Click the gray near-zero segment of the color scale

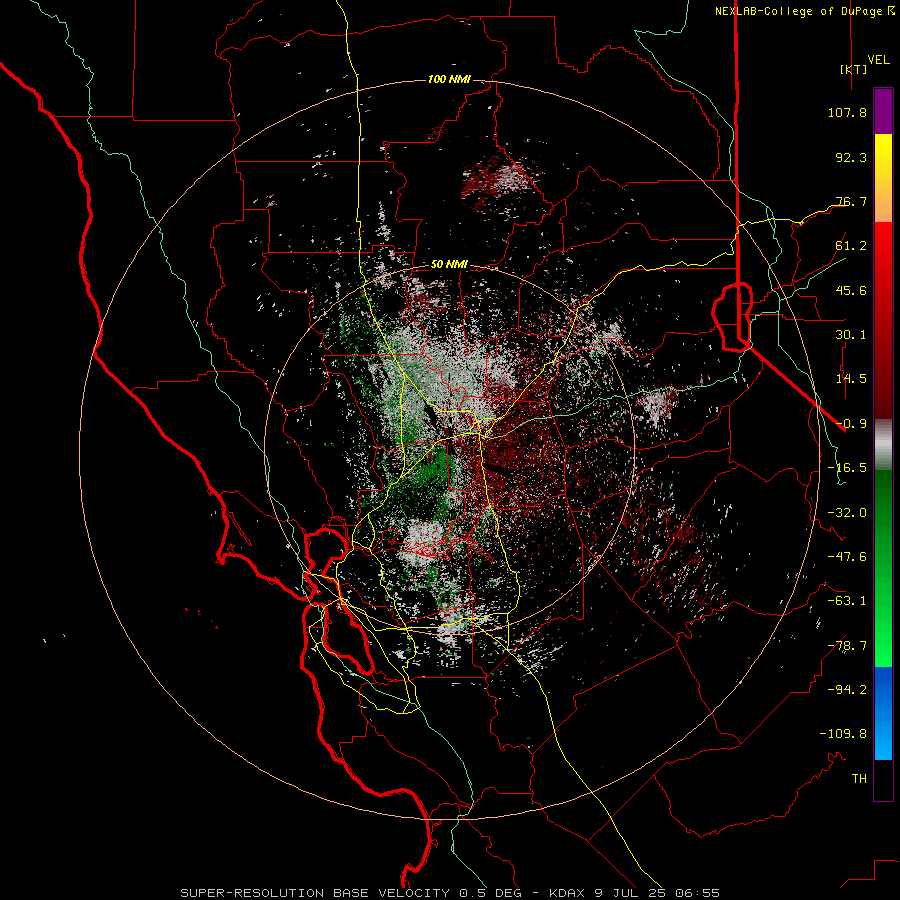point(883,444)
